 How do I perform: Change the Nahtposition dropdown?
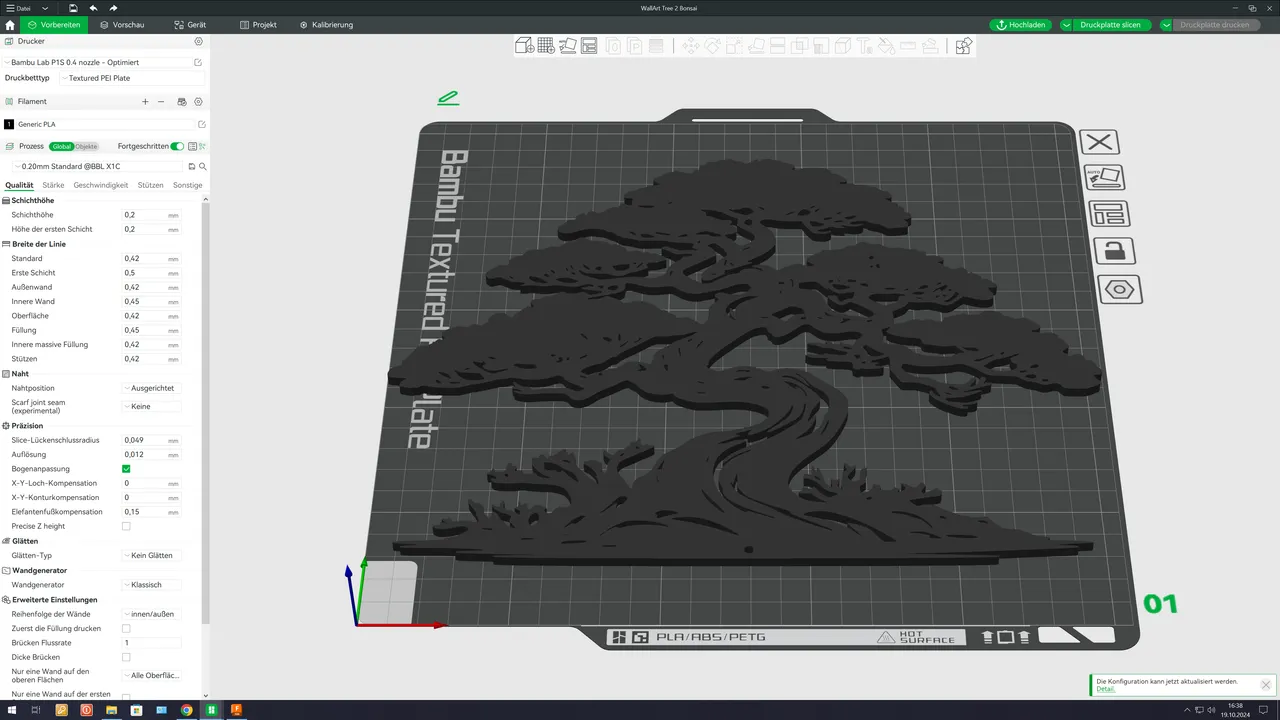pyautogui.click(x=152, y=388)
